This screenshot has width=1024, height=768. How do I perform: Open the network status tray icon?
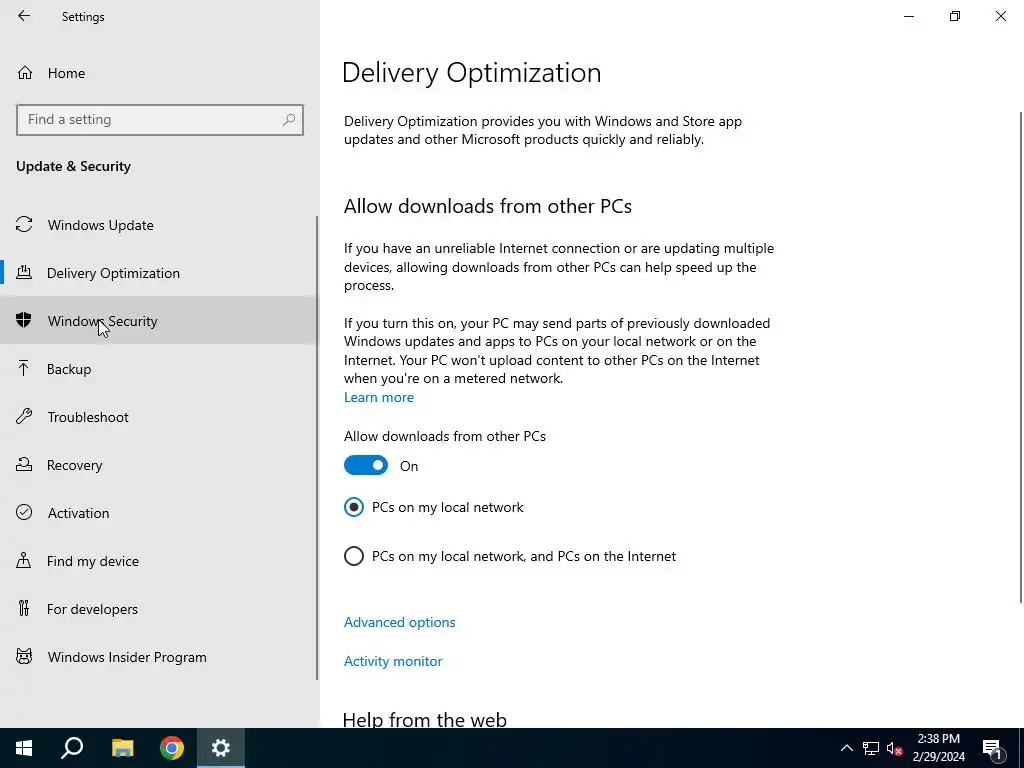click(871, 748)
